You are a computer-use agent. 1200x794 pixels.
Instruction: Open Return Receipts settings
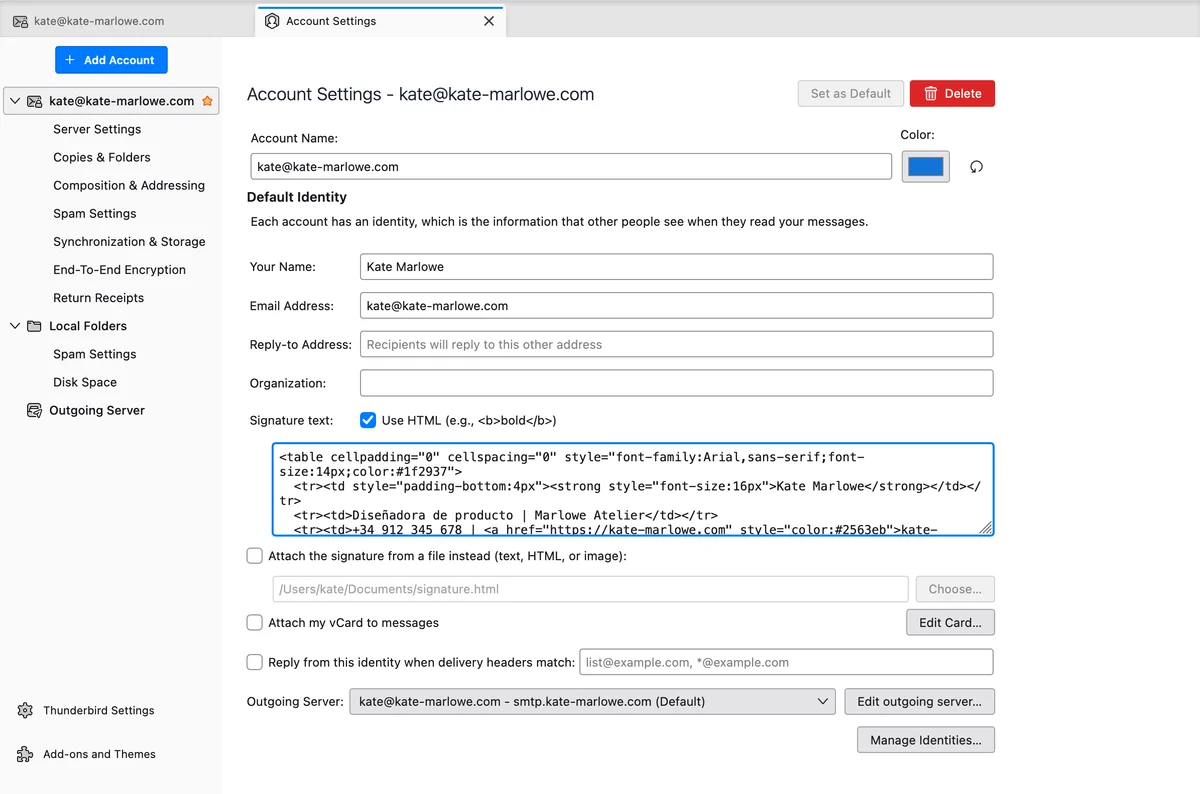99,297
